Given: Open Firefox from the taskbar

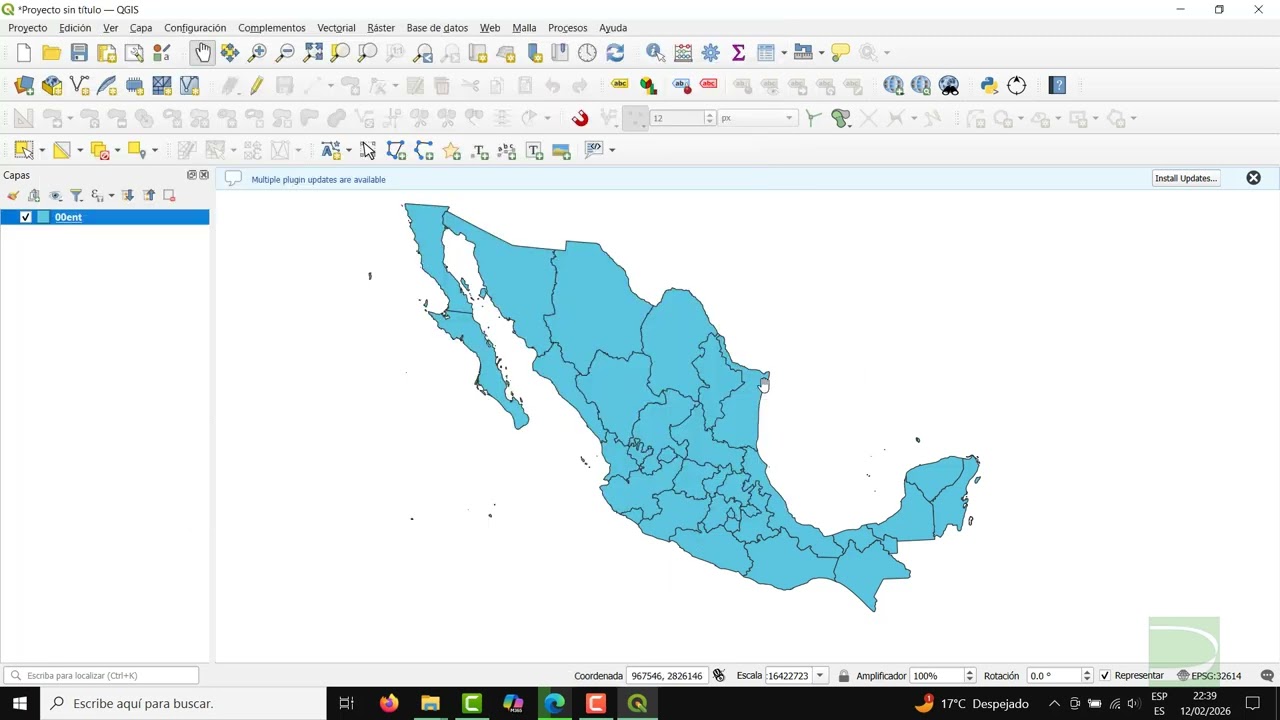Looking at the screenshot, I should click(389, 703).
